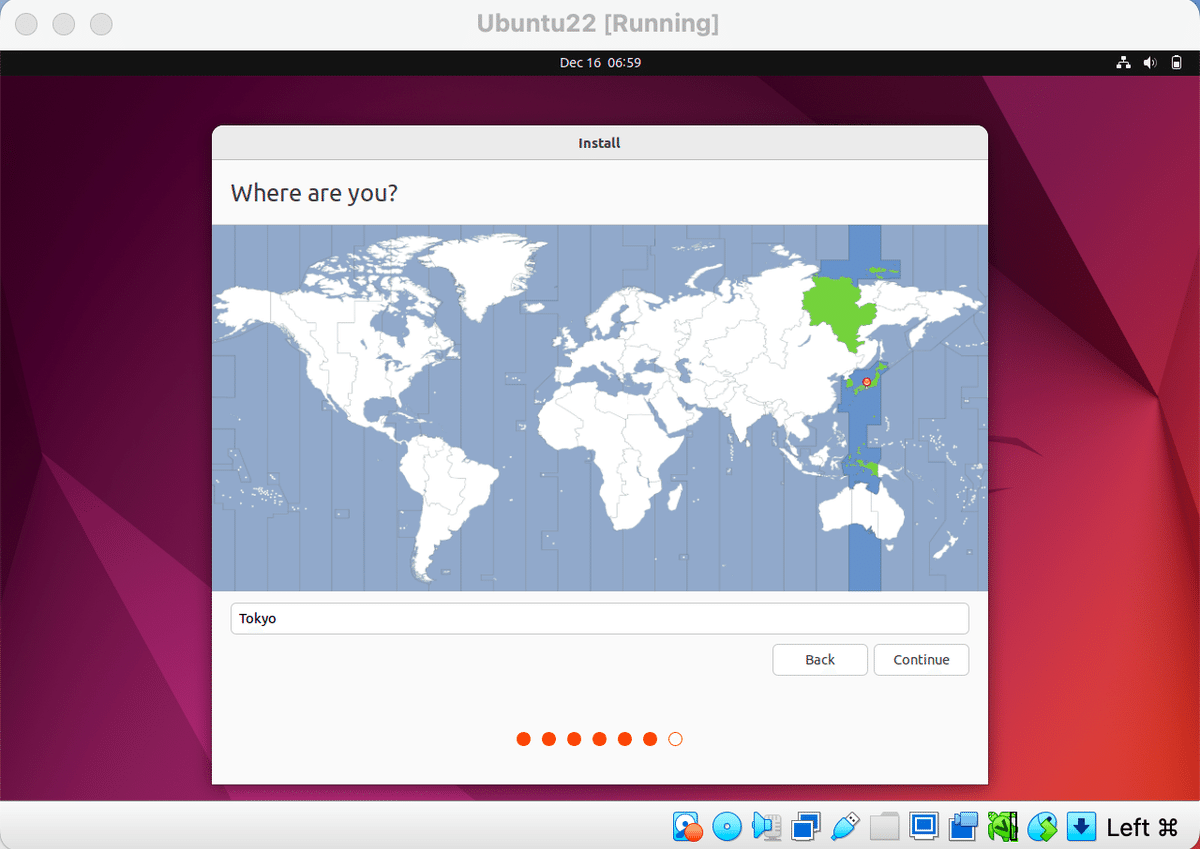This screenshot has height=849, width=1200.
Task: Open the recording indicator icon
Action: 963,827
